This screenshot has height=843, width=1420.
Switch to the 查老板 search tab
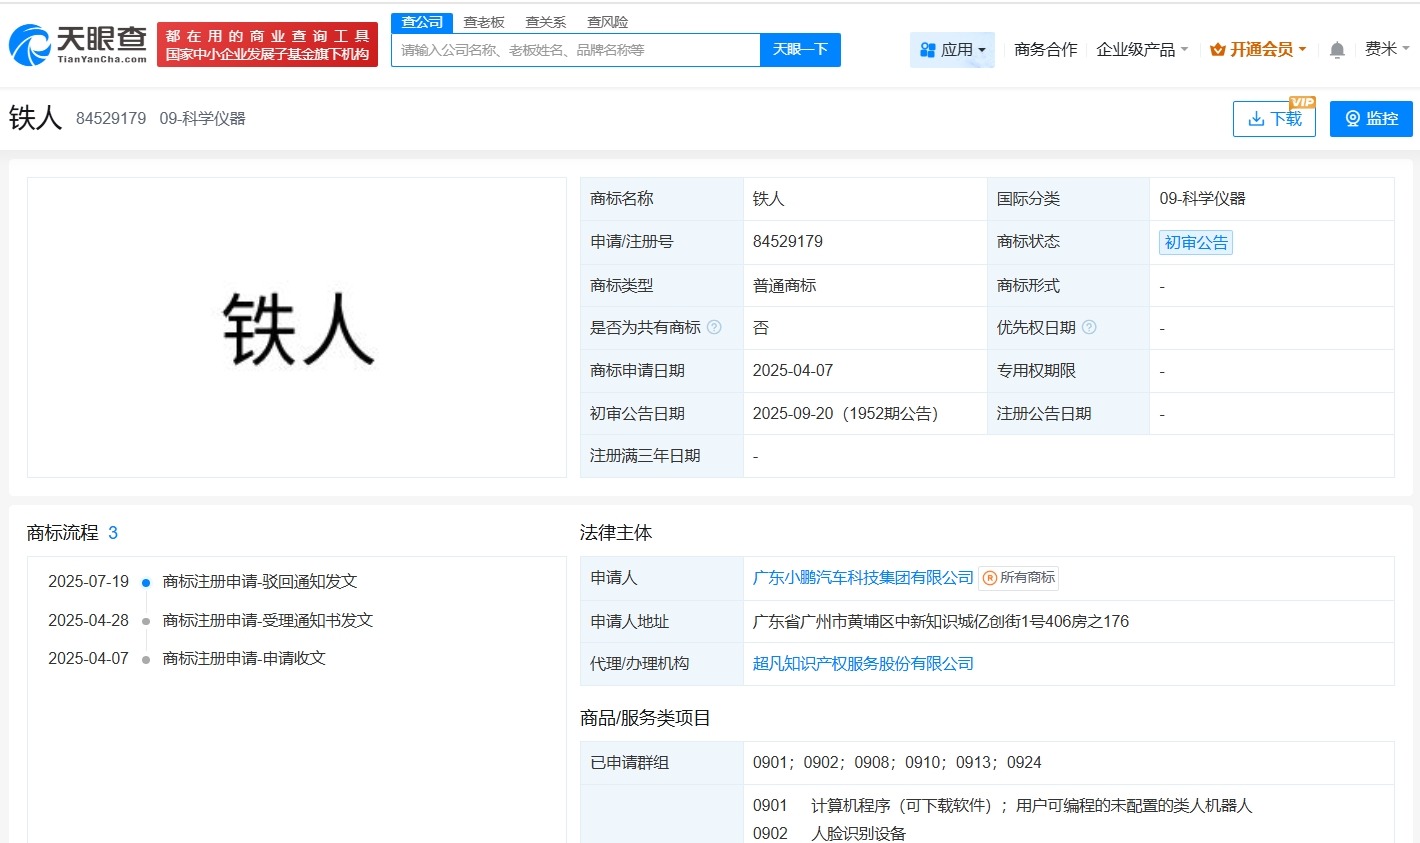pos(484,21)
